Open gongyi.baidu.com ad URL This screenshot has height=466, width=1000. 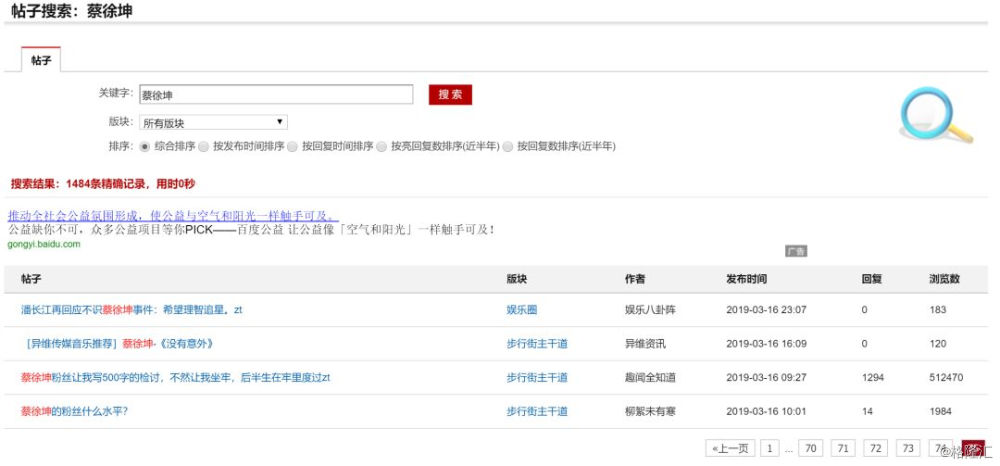click(x=44, y=244)
